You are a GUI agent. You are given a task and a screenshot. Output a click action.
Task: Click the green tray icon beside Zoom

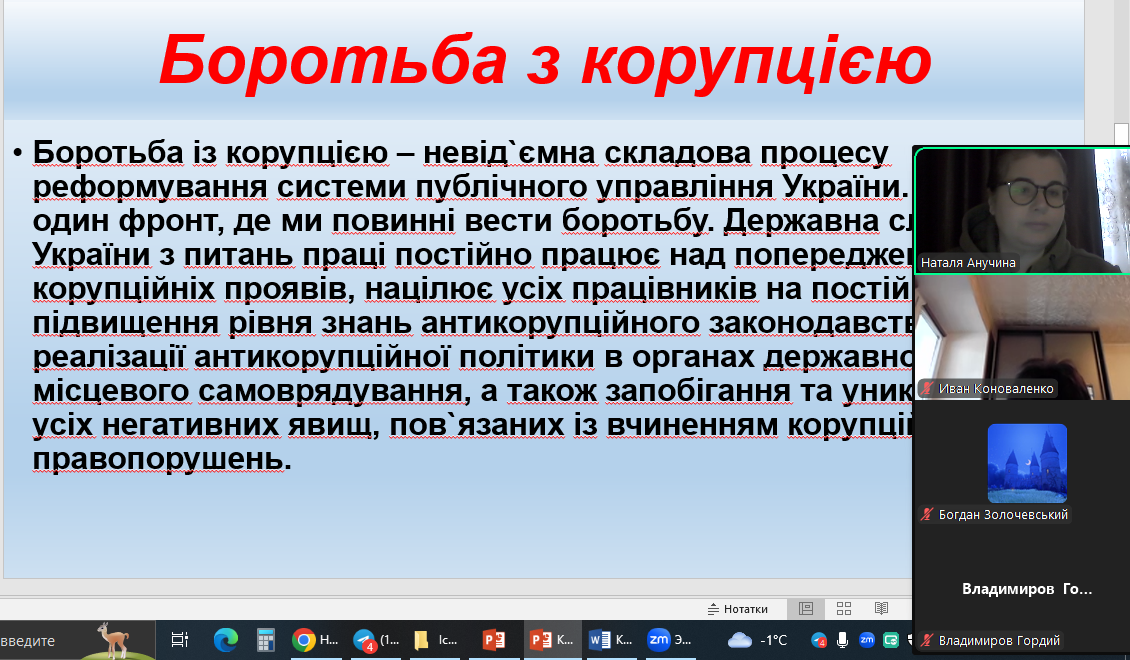tap(891, 640)
